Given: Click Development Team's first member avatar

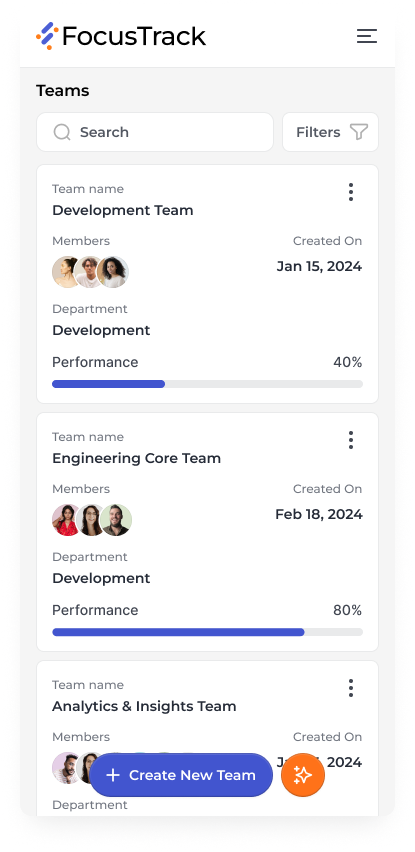Looking at the screenshot, I should pyautogui.click(x=67, y=272).
